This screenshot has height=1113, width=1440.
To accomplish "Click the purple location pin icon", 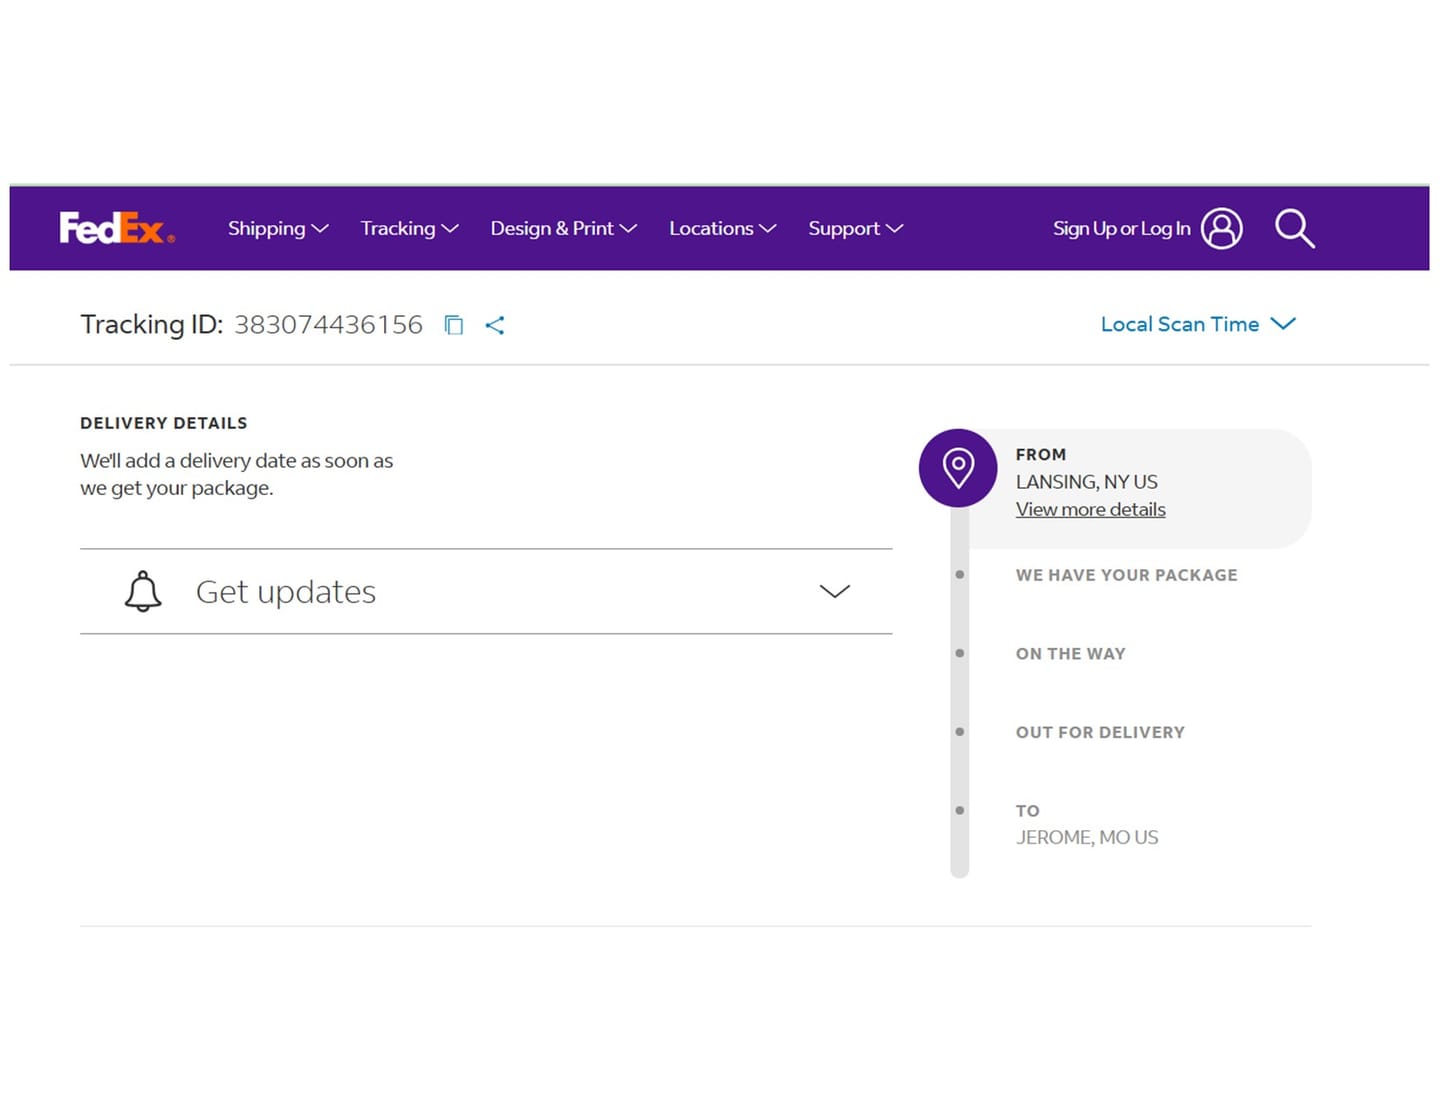I will [958, 468].
